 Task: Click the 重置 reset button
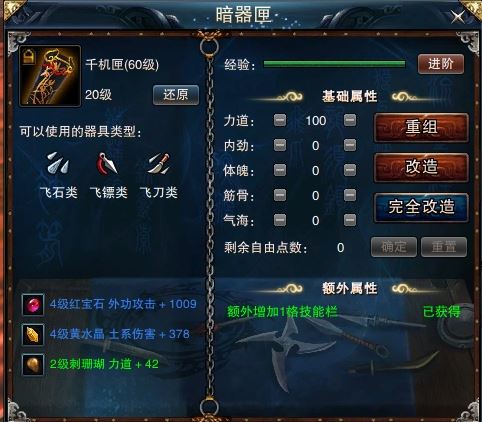pyautogui.click(x=444, y=247)
